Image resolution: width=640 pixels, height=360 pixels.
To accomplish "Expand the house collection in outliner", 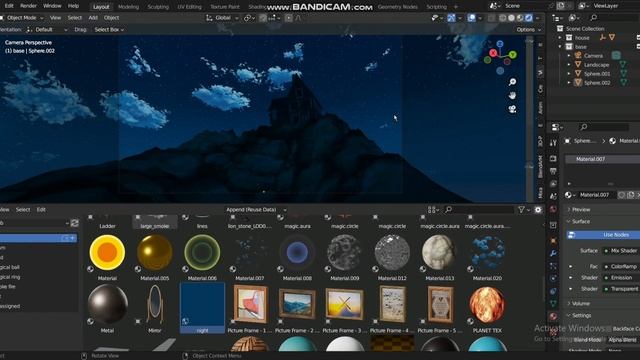I will tap(560, 38).
